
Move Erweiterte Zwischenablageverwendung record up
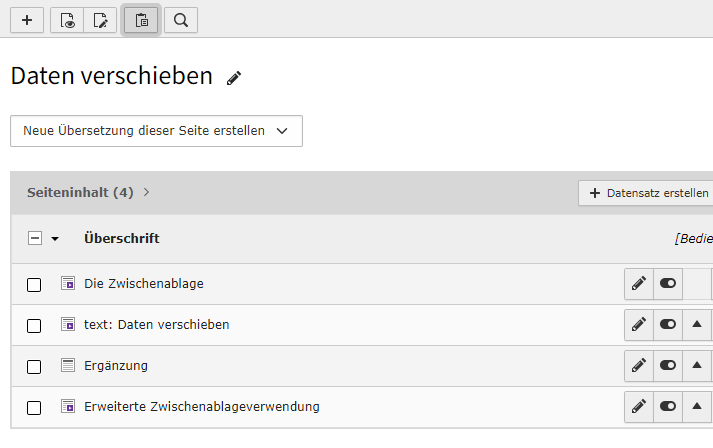click(x=697, y=406)
